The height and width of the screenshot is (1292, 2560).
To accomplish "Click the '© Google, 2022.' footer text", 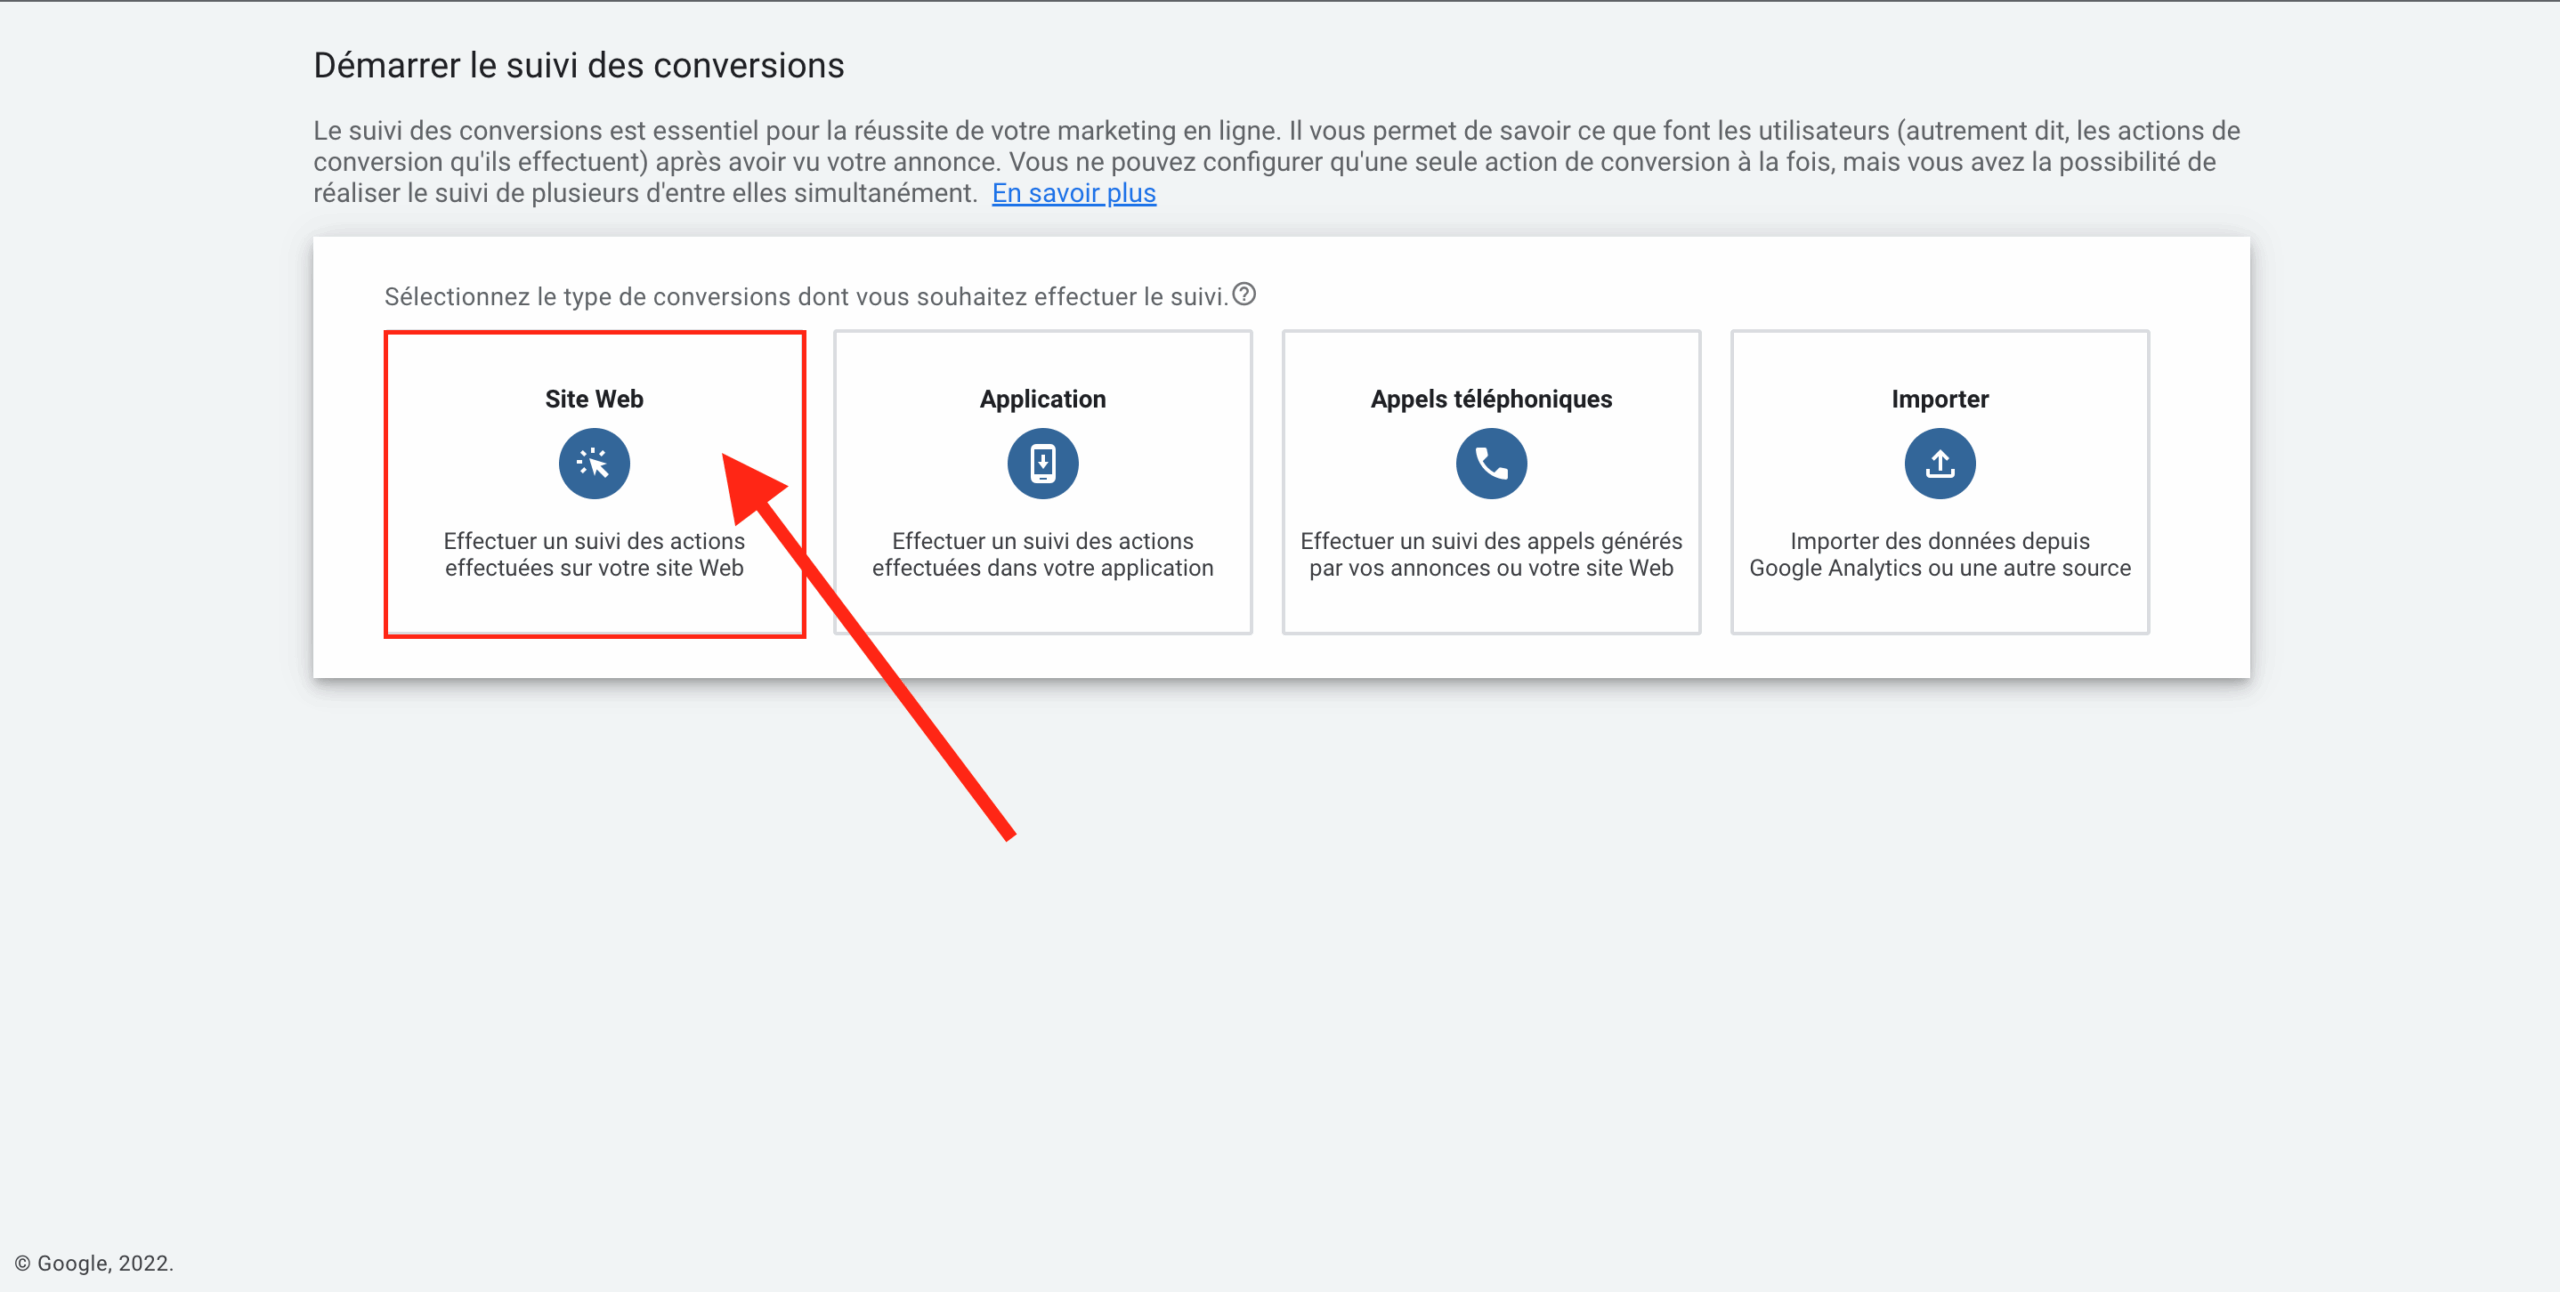I will click(94, 1263).
